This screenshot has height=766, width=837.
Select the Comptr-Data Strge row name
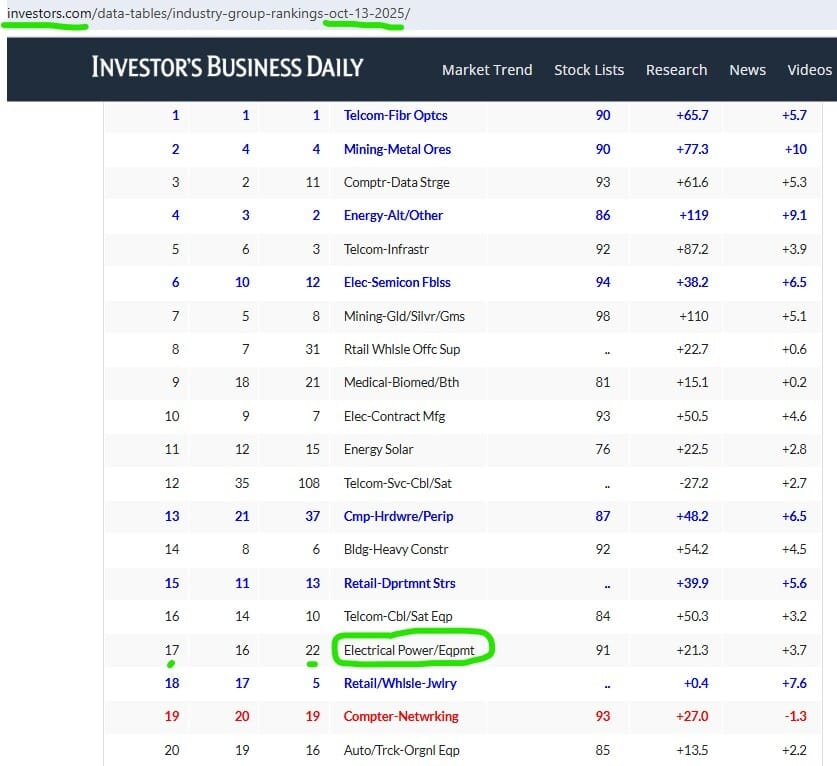coord(397,182)
